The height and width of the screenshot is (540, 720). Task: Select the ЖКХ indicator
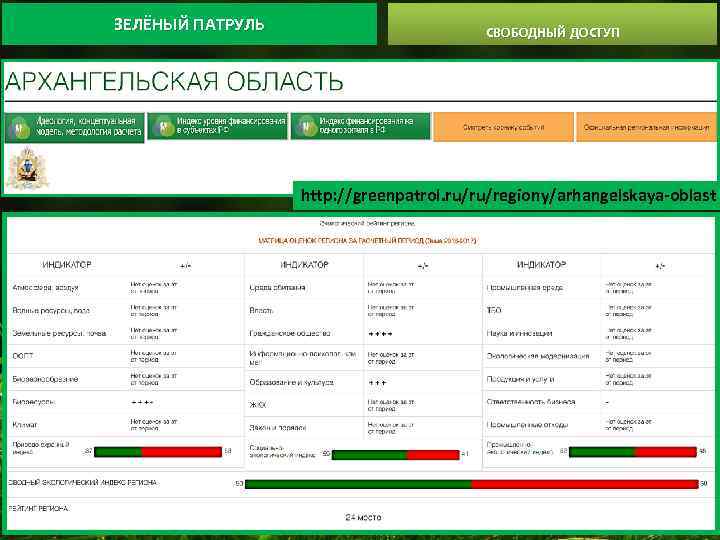coord(257,405)
